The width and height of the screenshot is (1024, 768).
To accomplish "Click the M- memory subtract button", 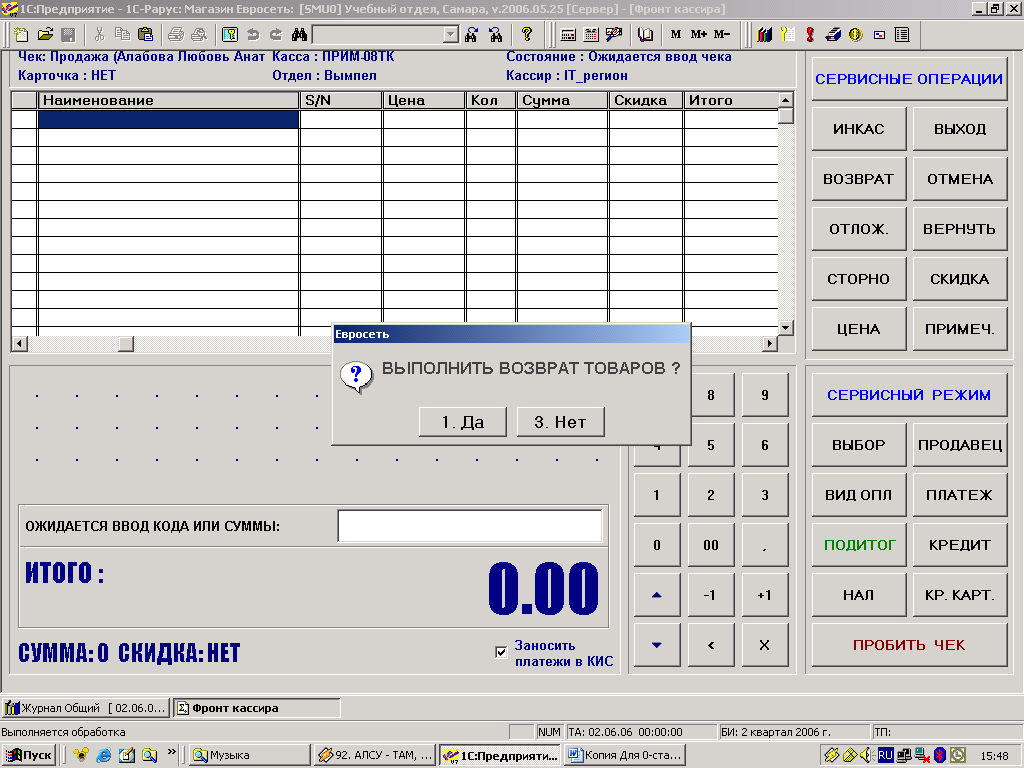I will [722, 35].
